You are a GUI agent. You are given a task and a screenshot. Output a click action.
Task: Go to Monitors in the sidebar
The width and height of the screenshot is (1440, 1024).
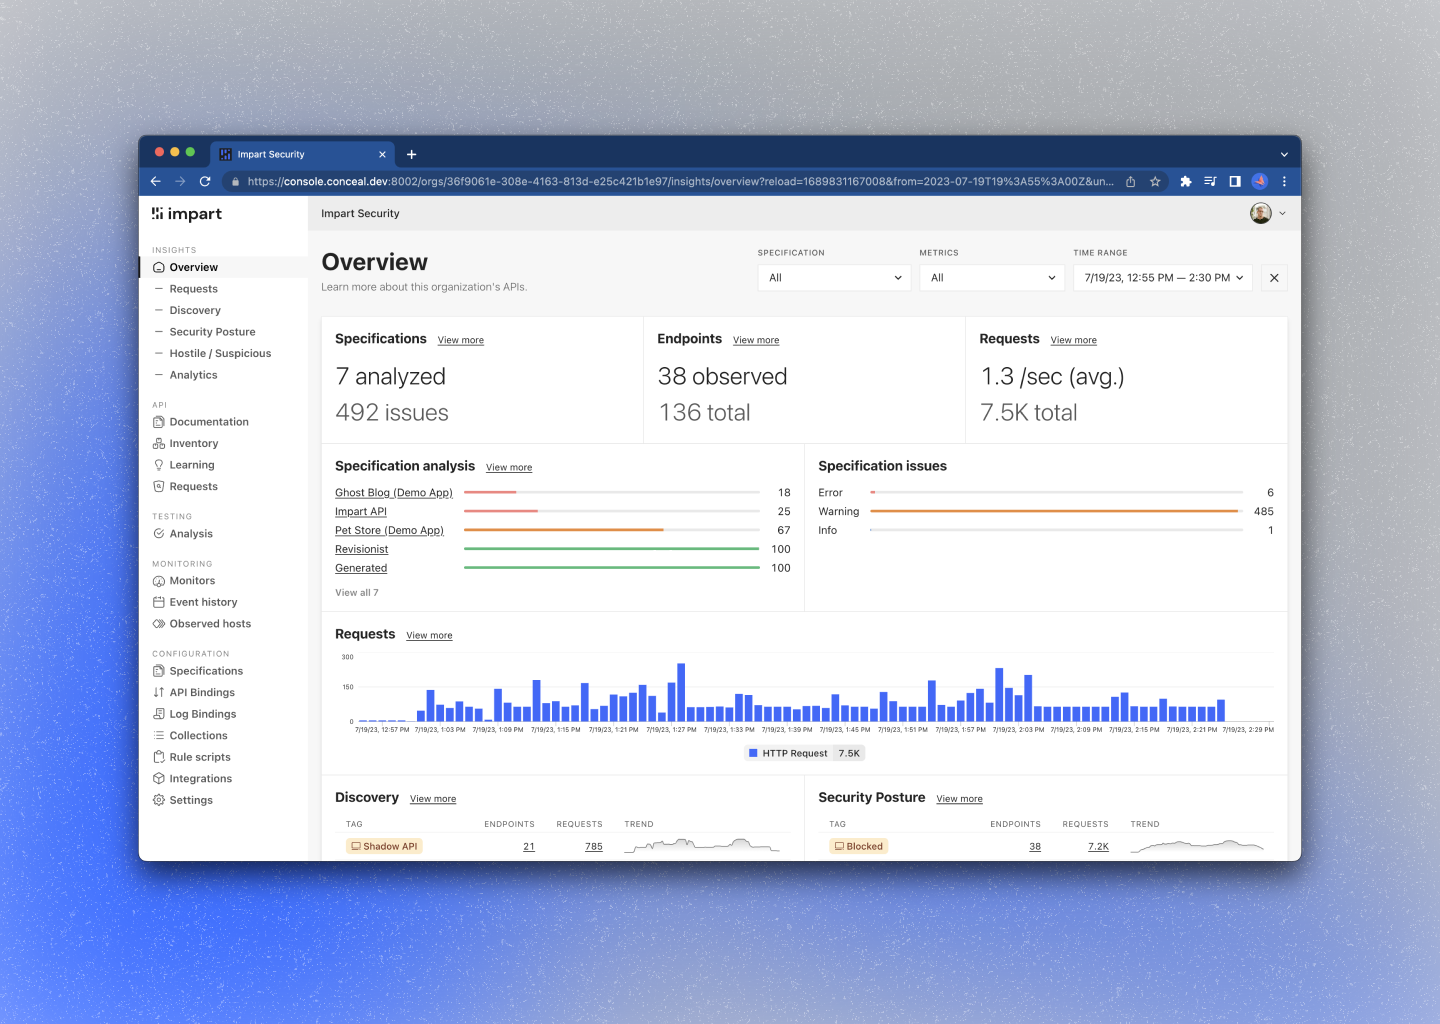coord(184,581)
